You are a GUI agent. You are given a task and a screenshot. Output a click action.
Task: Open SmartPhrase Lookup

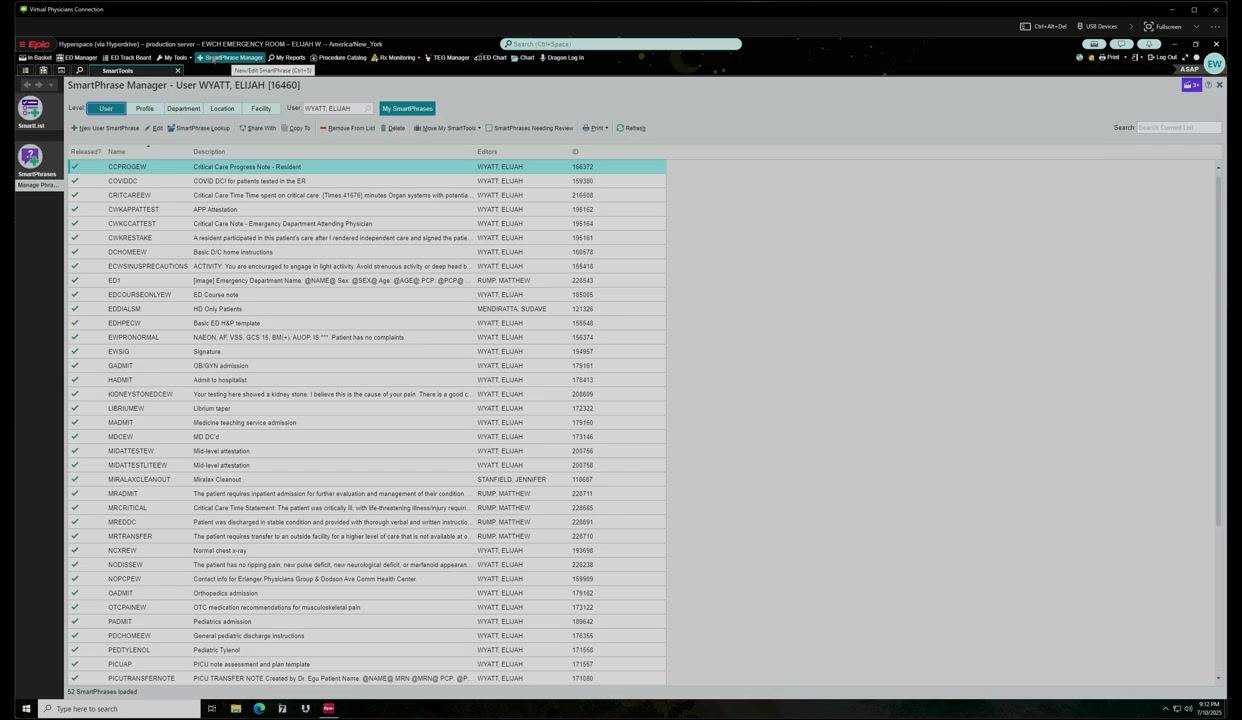[198, 128]
